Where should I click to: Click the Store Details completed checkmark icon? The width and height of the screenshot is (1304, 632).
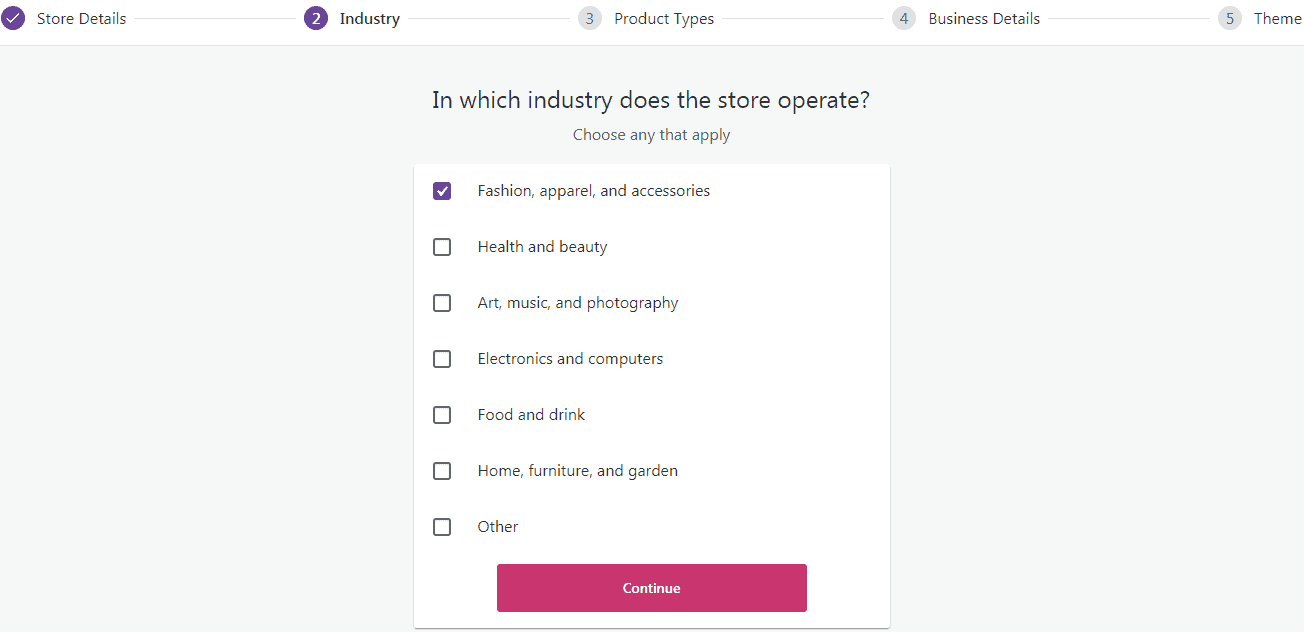(13, 18)
